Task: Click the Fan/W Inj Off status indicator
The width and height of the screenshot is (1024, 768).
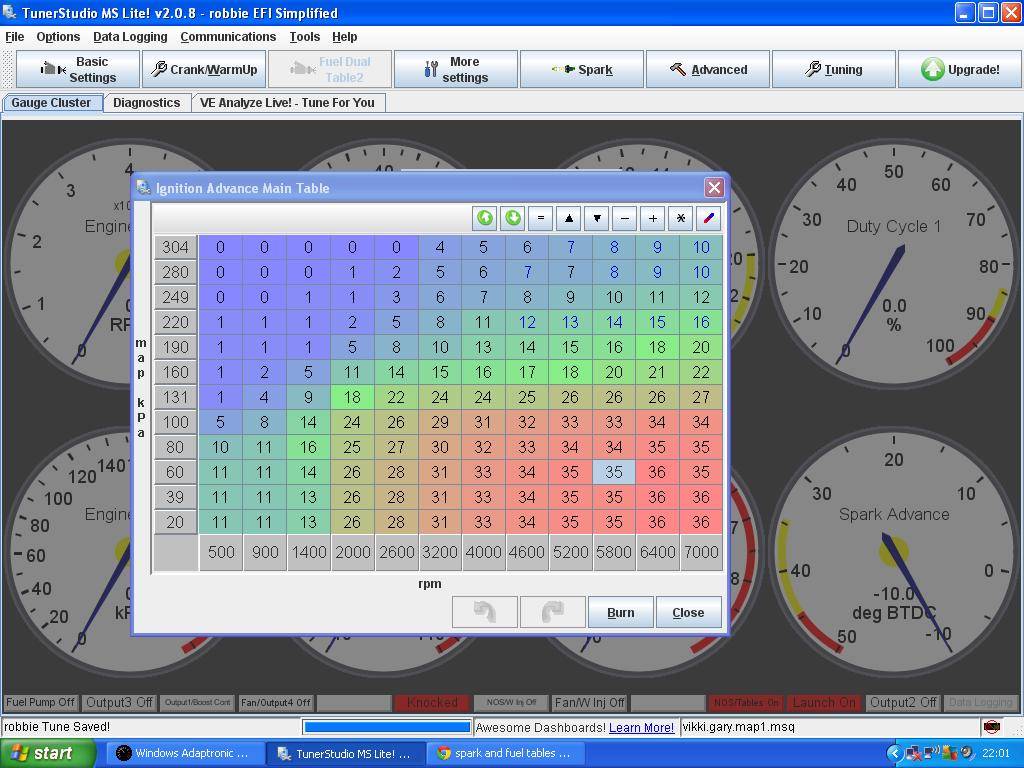Action: pyautogui.click(x=589, y=702)
